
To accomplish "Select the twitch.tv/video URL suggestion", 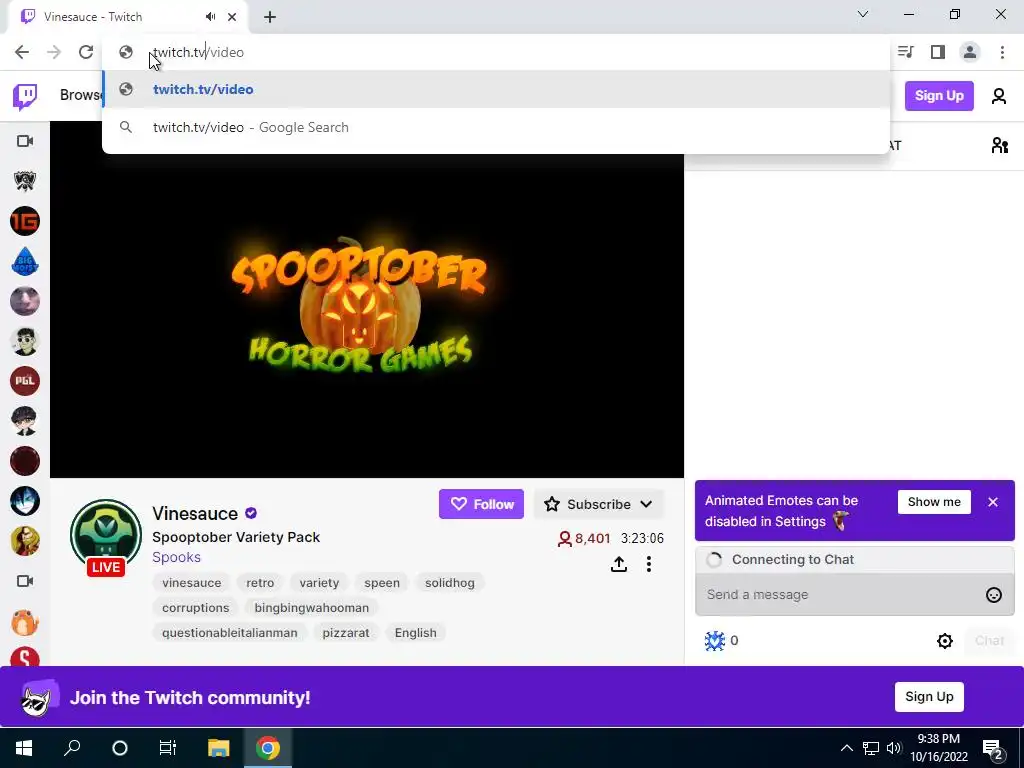I will [x=496, y=89].
